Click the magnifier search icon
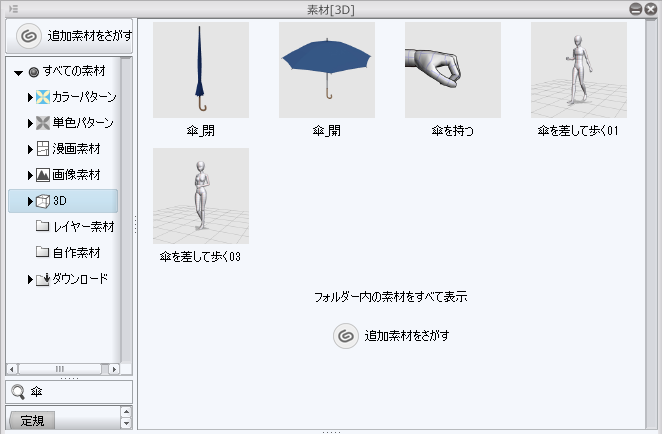This screenshot has width=662, height=434. [x=18, y=392]
